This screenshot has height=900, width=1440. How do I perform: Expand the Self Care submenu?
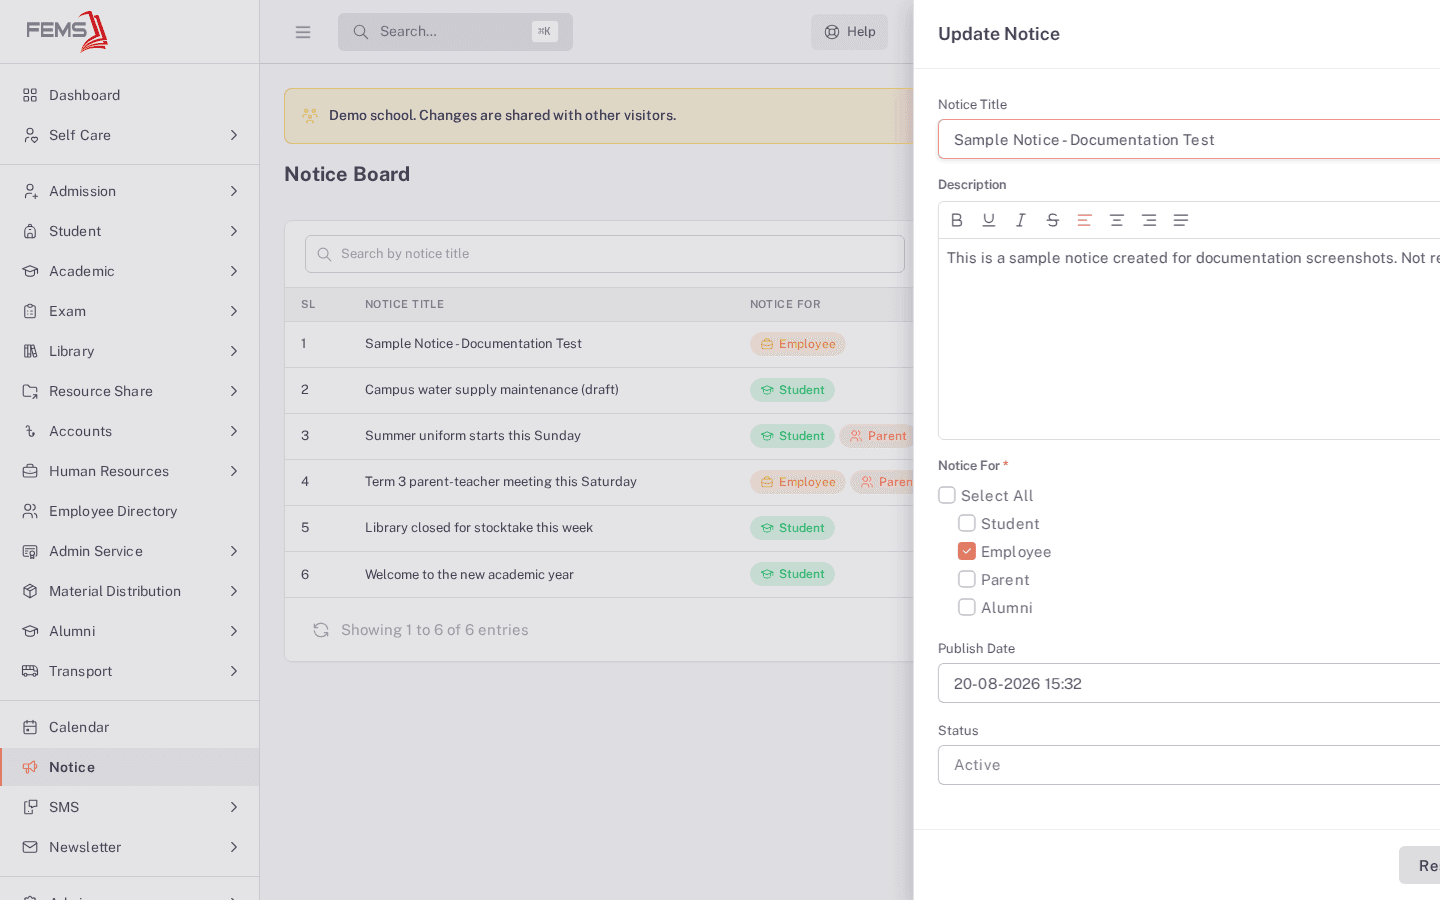[x=130, y=135]
